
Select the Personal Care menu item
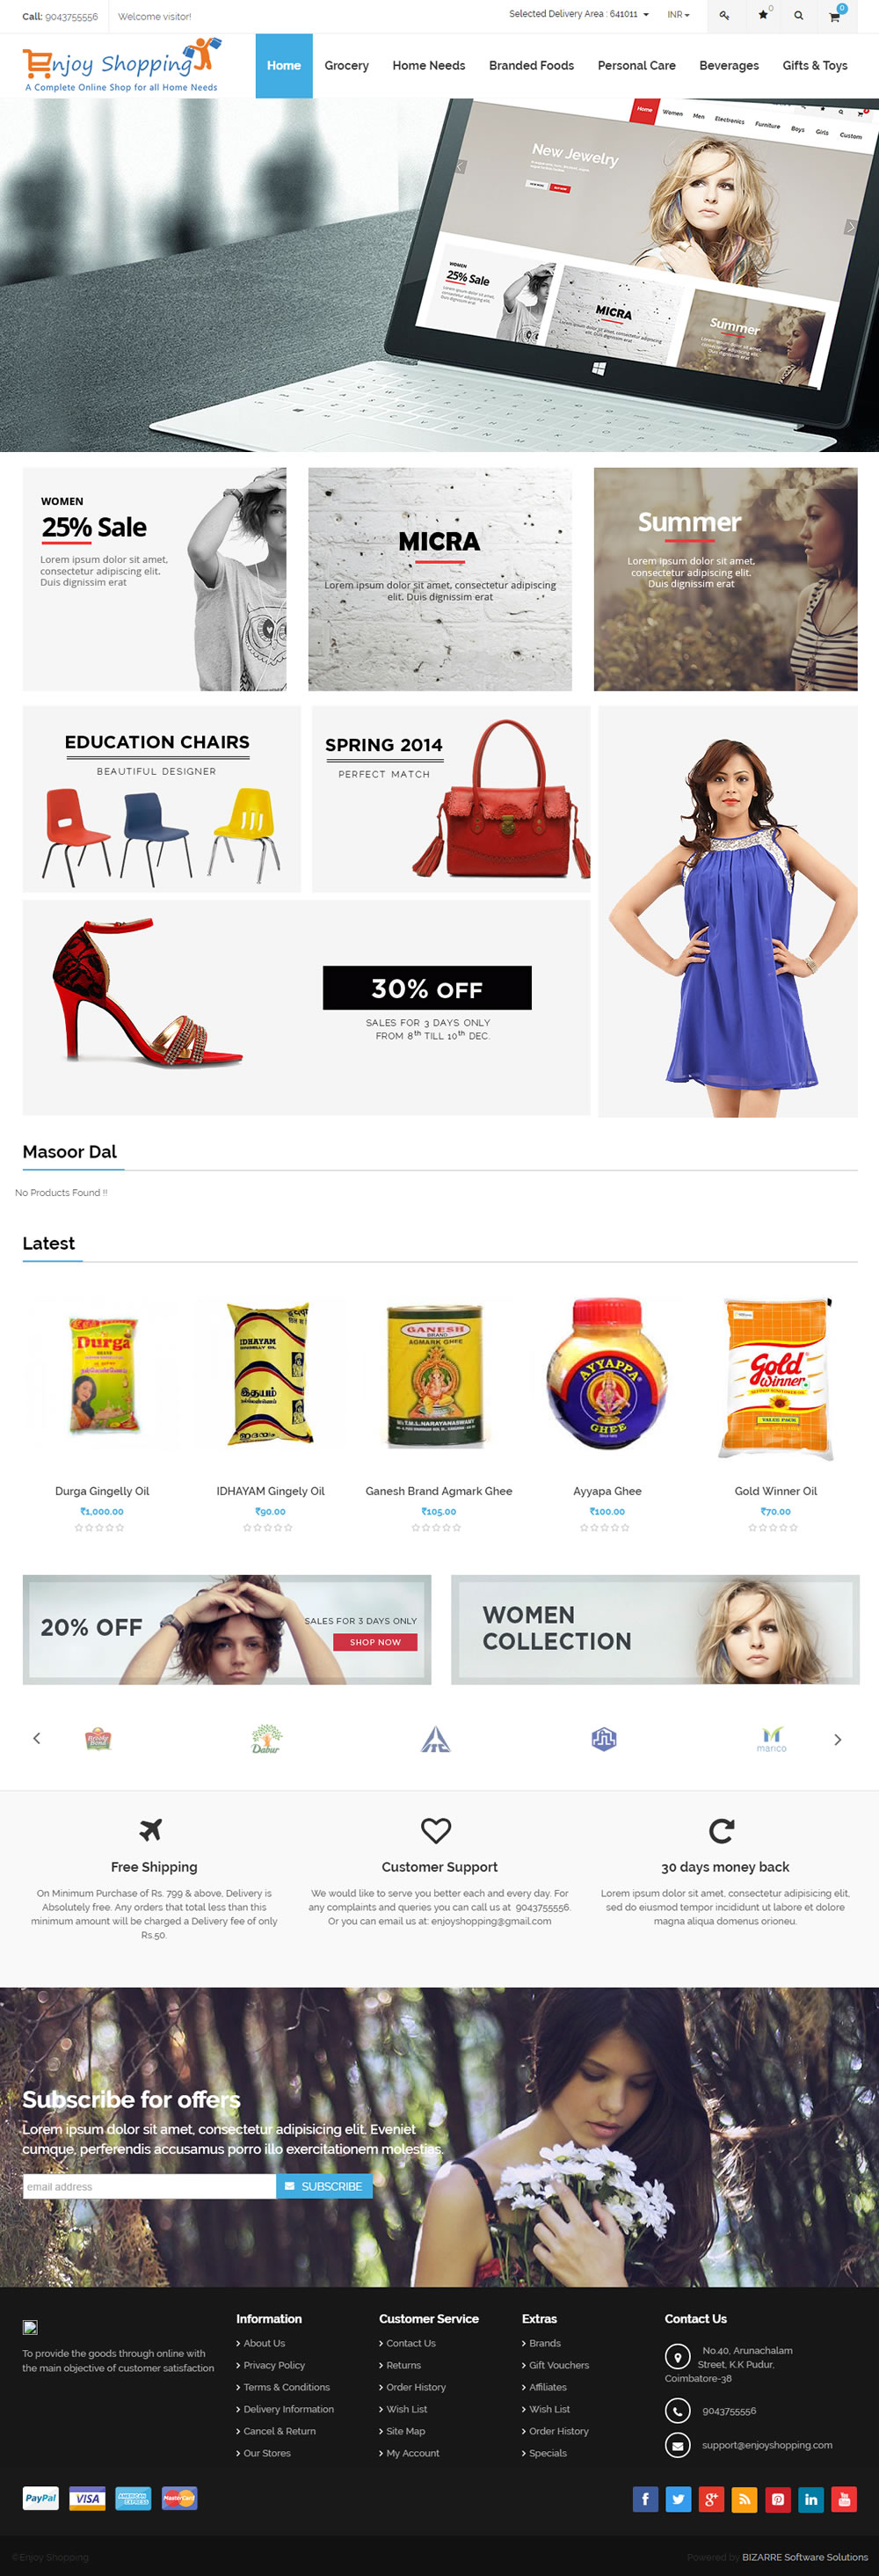tap(636, 66)
